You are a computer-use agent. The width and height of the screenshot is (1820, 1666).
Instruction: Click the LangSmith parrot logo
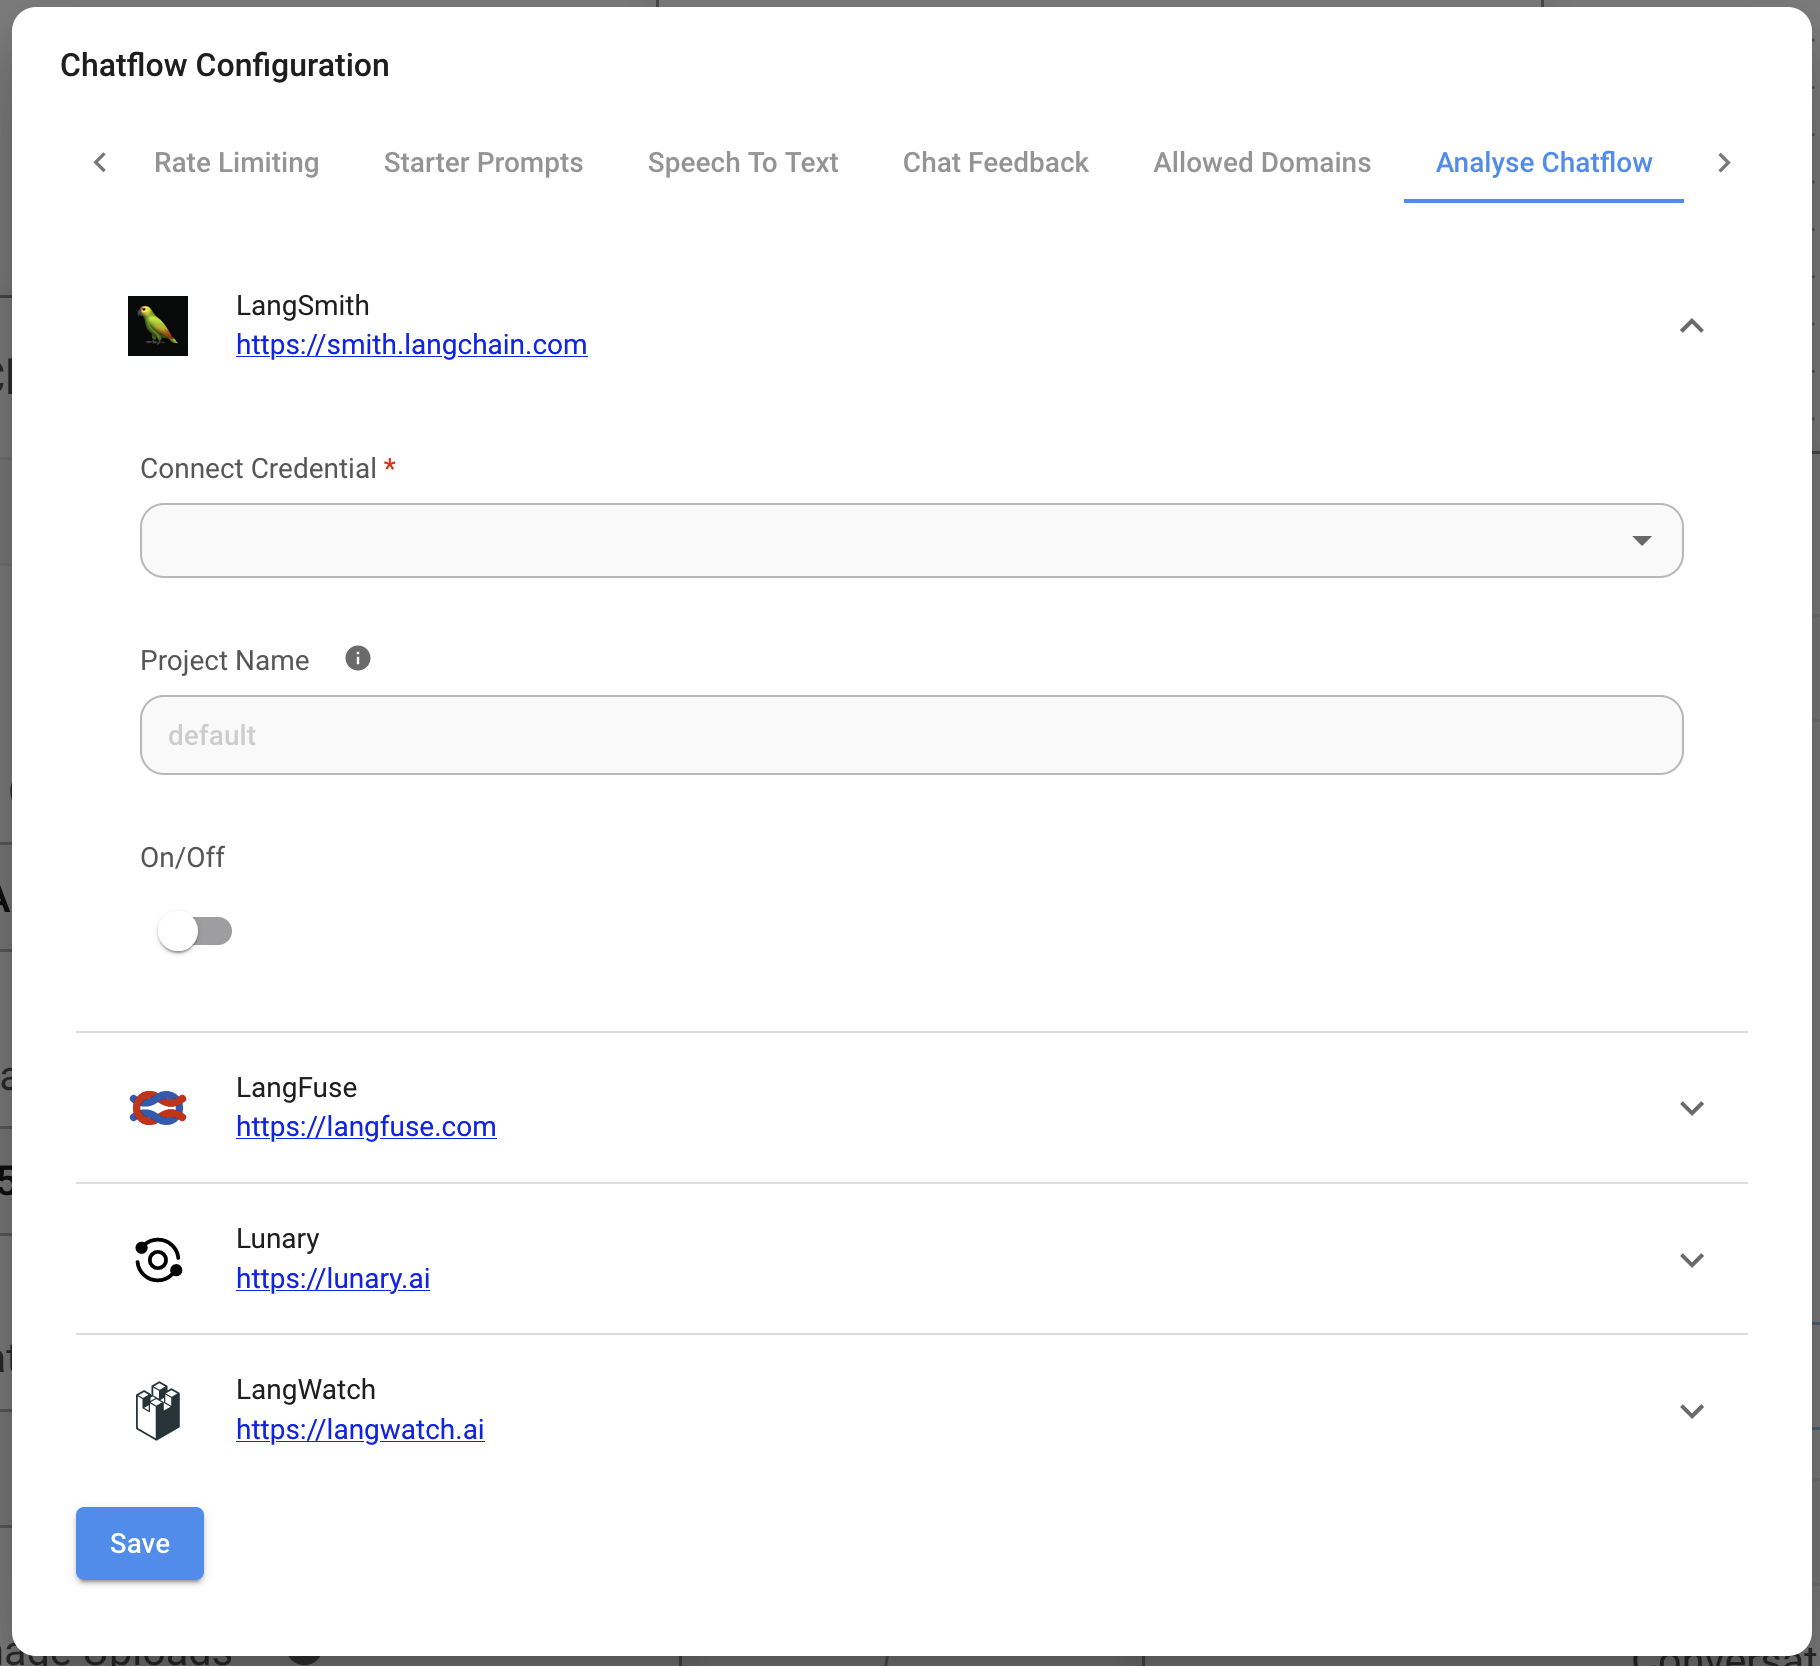coord(157,325)
